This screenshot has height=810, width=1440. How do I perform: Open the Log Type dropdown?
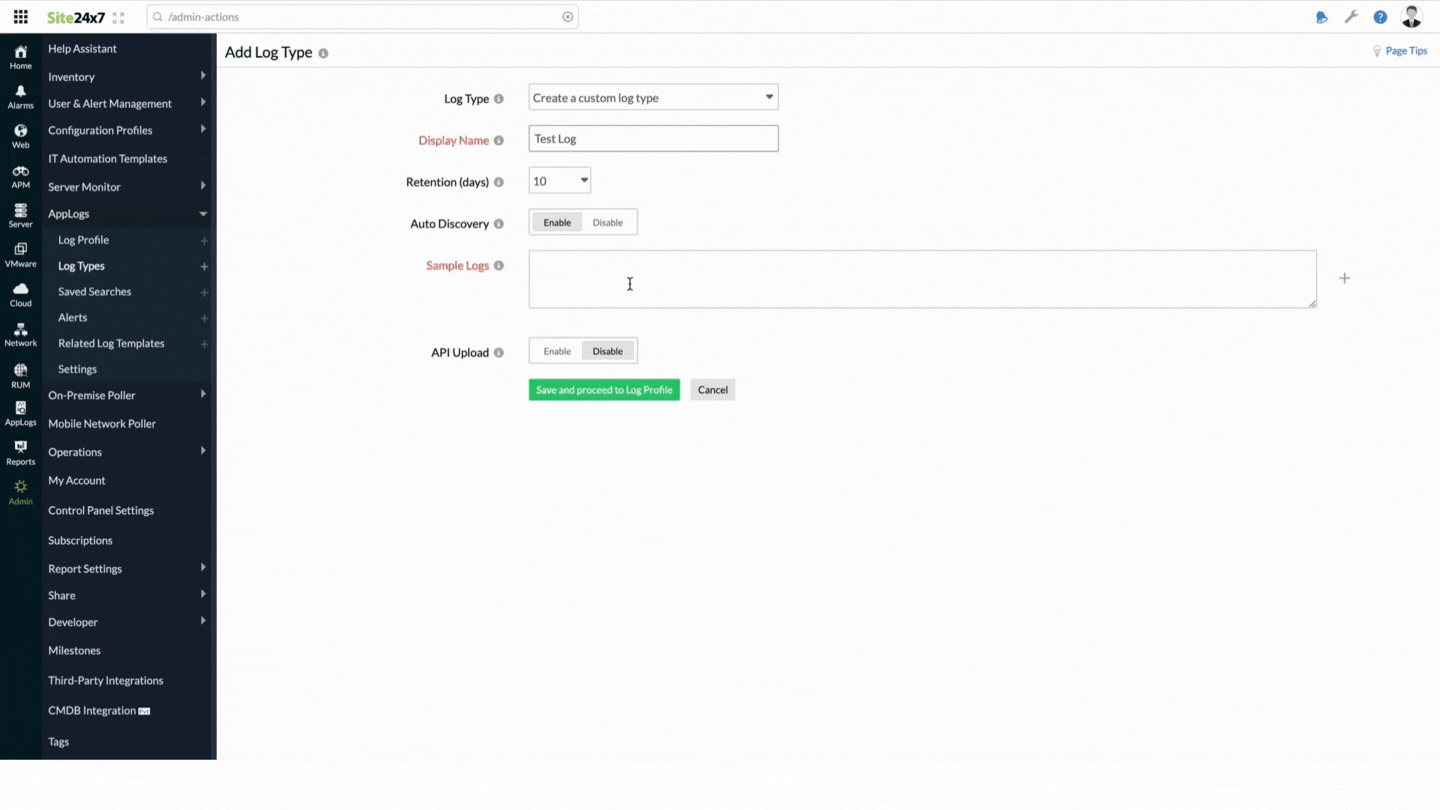pos(653,97)
